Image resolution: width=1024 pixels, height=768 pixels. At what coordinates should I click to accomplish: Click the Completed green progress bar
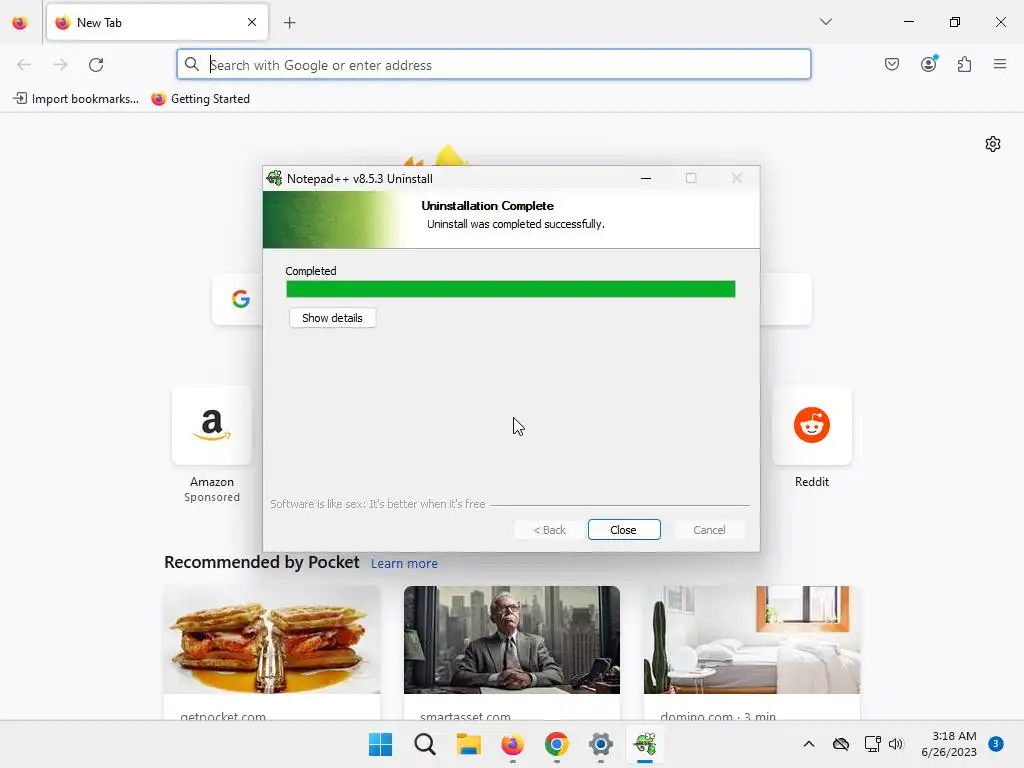click(511, 289)
